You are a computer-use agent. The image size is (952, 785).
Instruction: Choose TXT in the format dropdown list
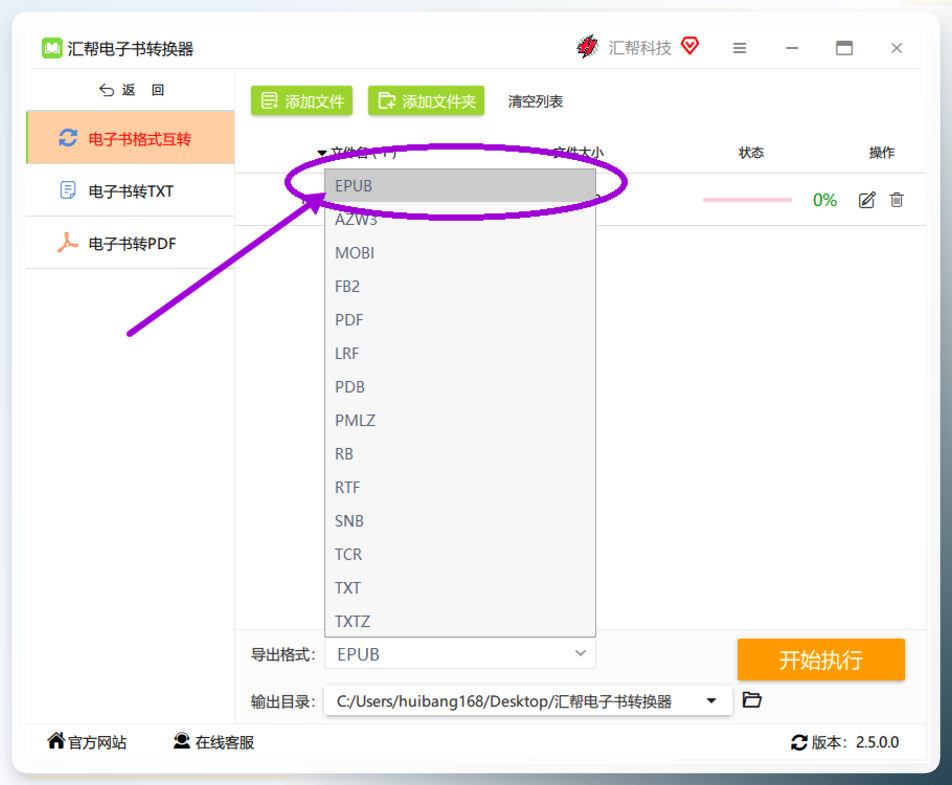[460, 588]
